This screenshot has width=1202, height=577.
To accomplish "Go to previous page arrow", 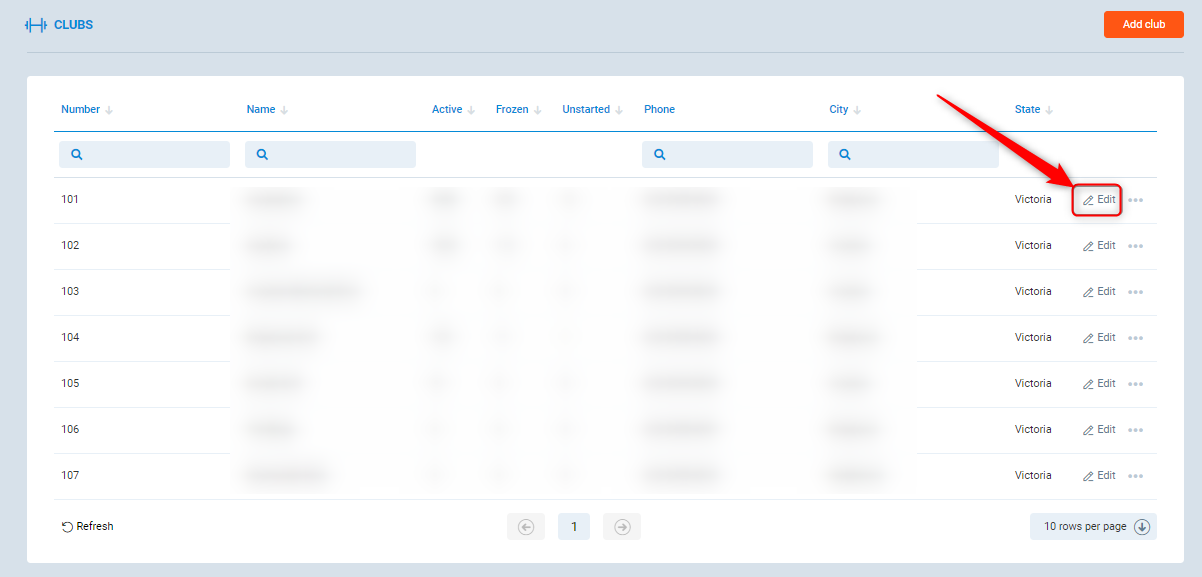I will pos(526,527).
